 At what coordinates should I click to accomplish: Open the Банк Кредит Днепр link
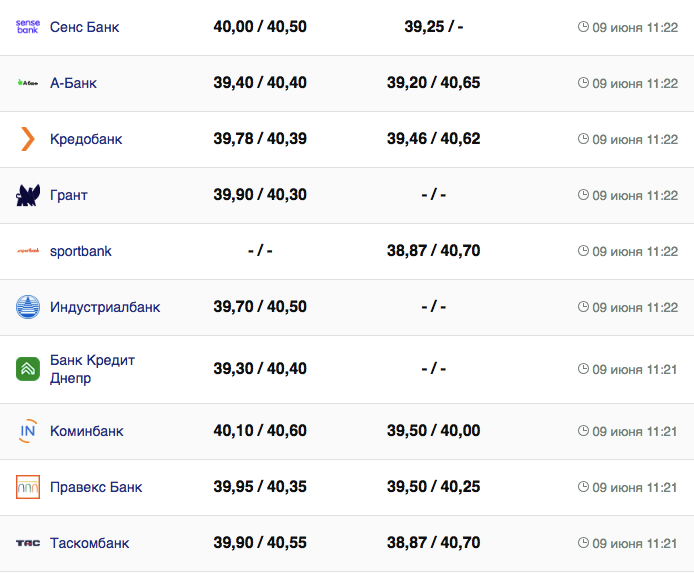point(92,369)
